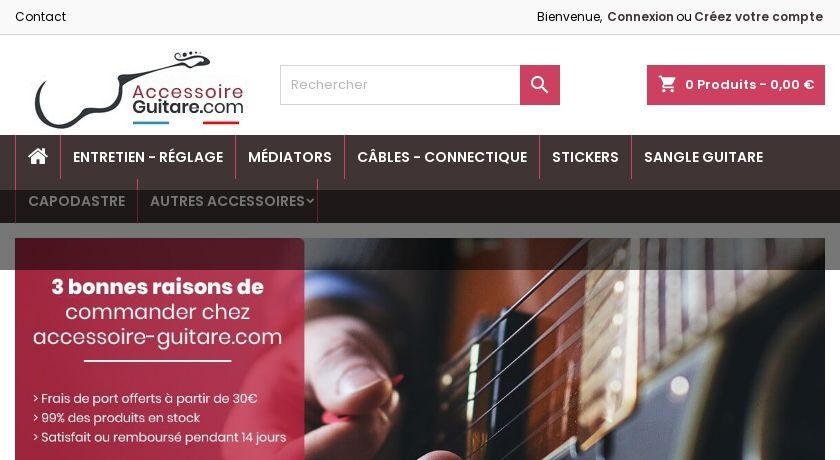Viewport: 840px width, 460px height.
Task: Open the Médiators category
Action: 290,157
